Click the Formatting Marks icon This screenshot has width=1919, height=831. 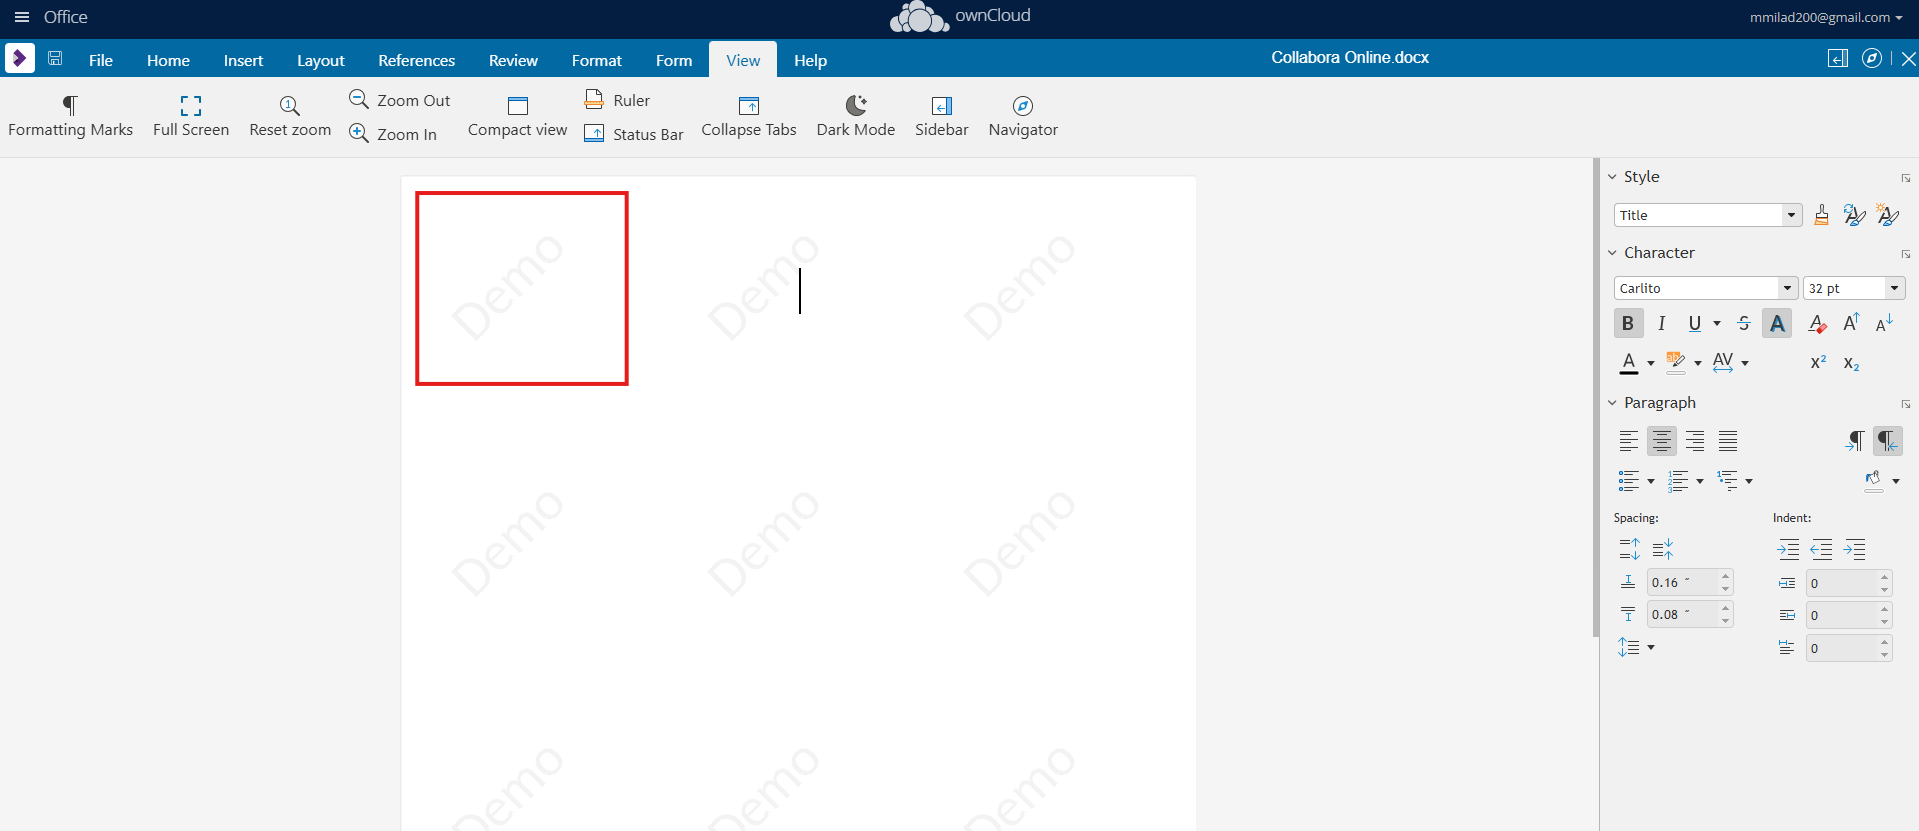[70, 105]
